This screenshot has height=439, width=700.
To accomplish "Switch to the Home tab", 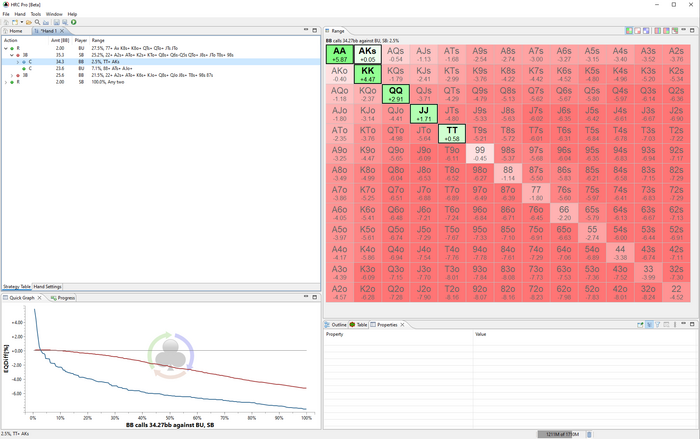I will [x=13, y=31].
